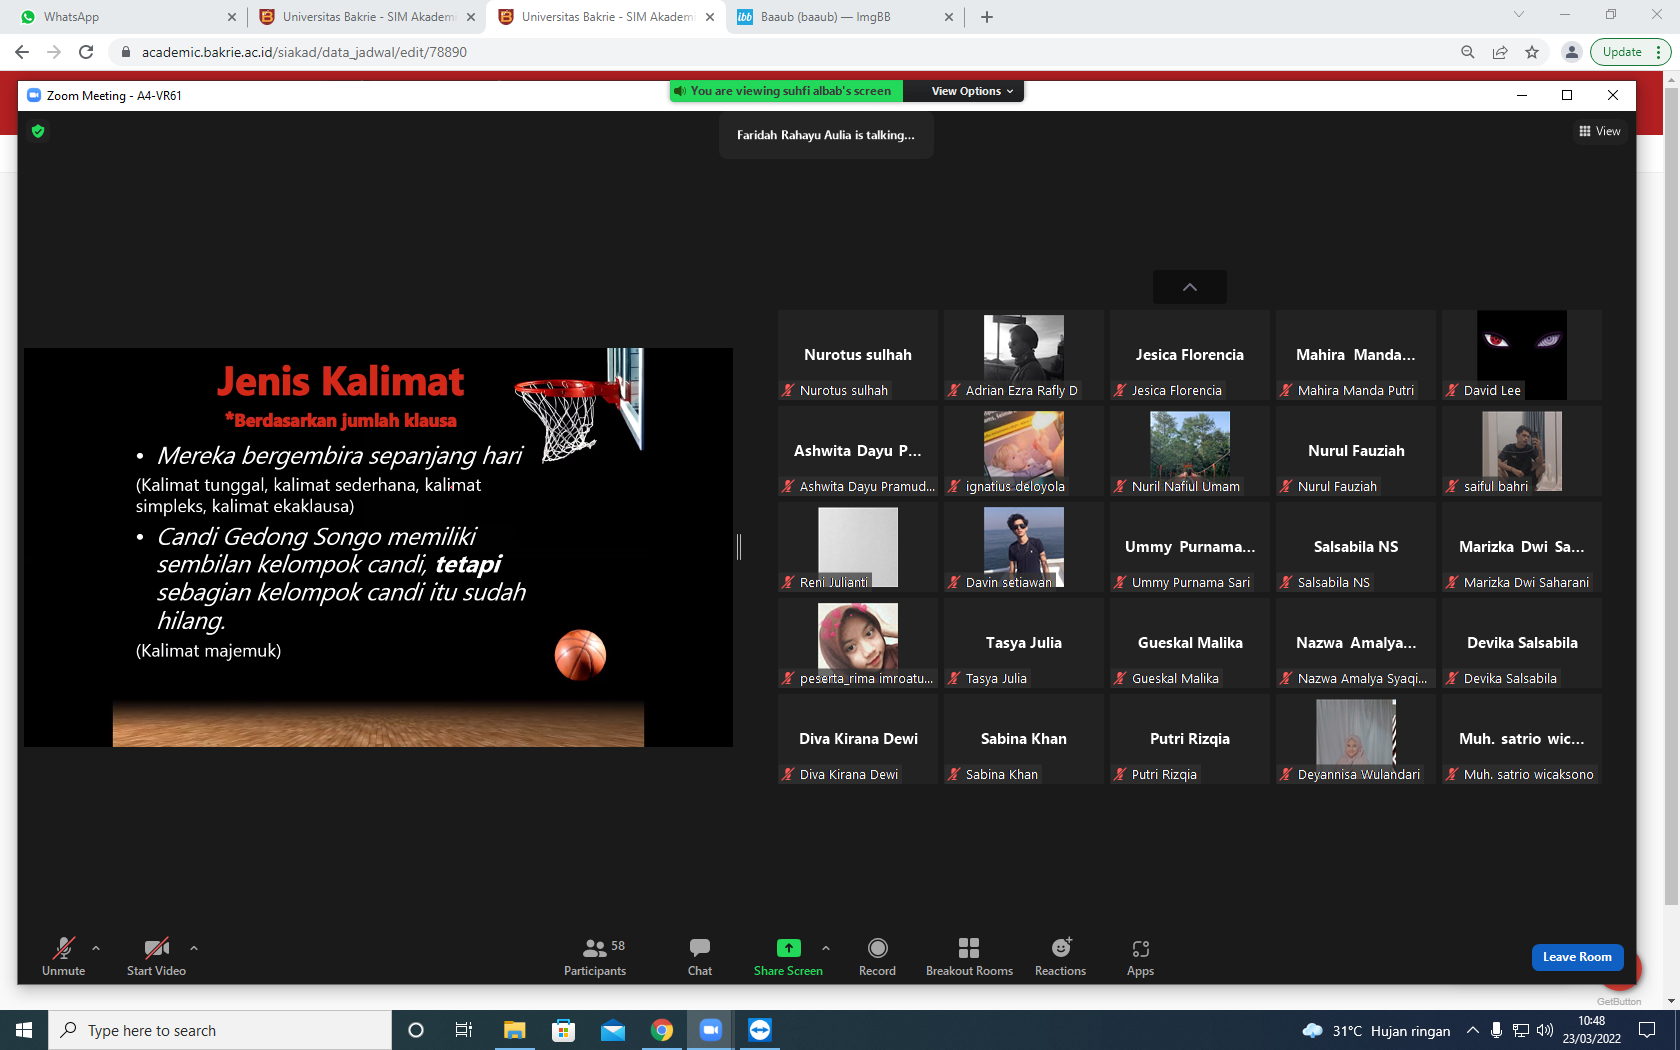This screenshot has height=1050, width=1680.
Task: Open the Apps panel
Action: tap(1140, 956)
